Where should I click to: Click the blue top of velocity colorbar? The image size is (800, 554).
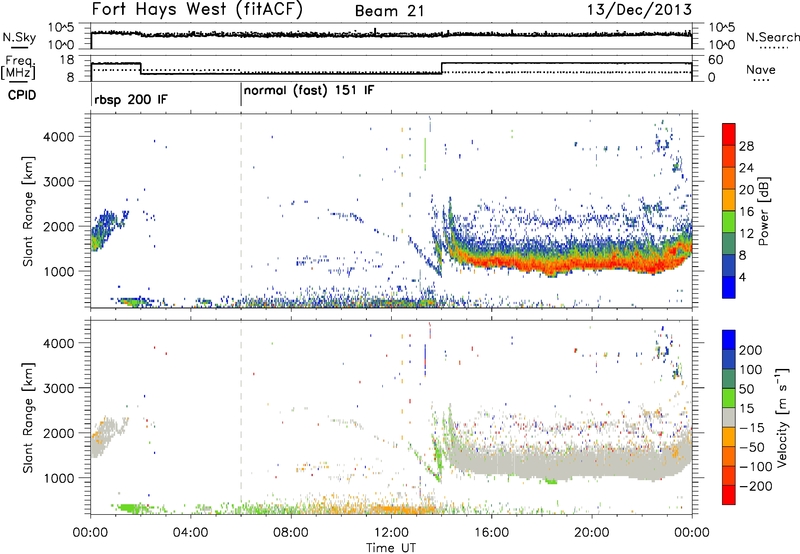pos(729,340)
